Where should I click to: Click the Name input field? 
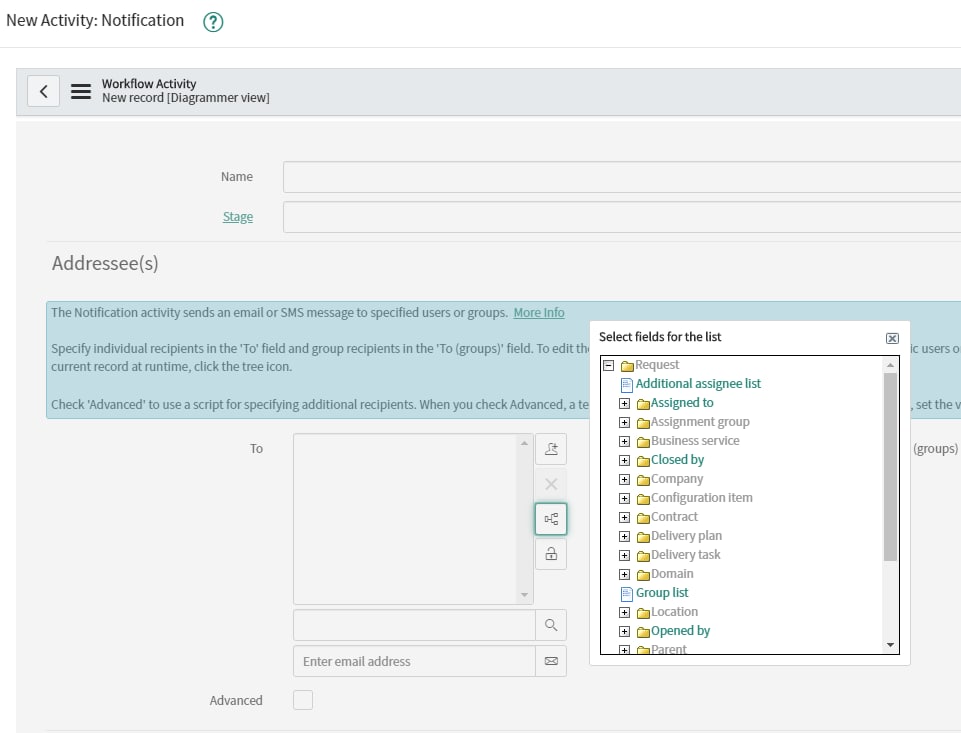(621, 177)
